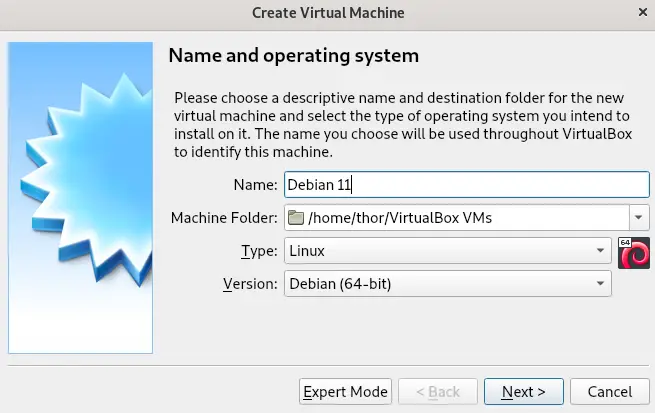Close the Create Virtual Machine dialog

coord(642,13)
